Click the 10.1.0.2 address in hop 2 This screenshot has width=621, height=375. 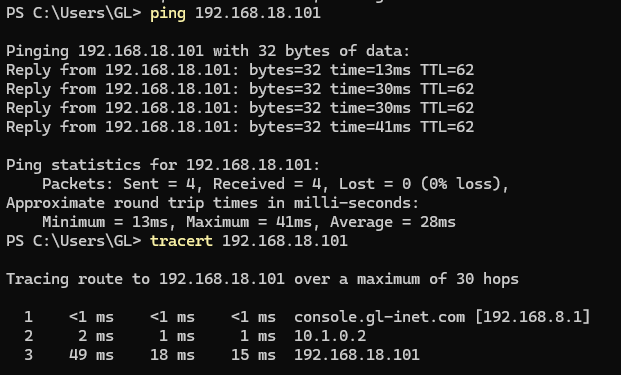330,336
